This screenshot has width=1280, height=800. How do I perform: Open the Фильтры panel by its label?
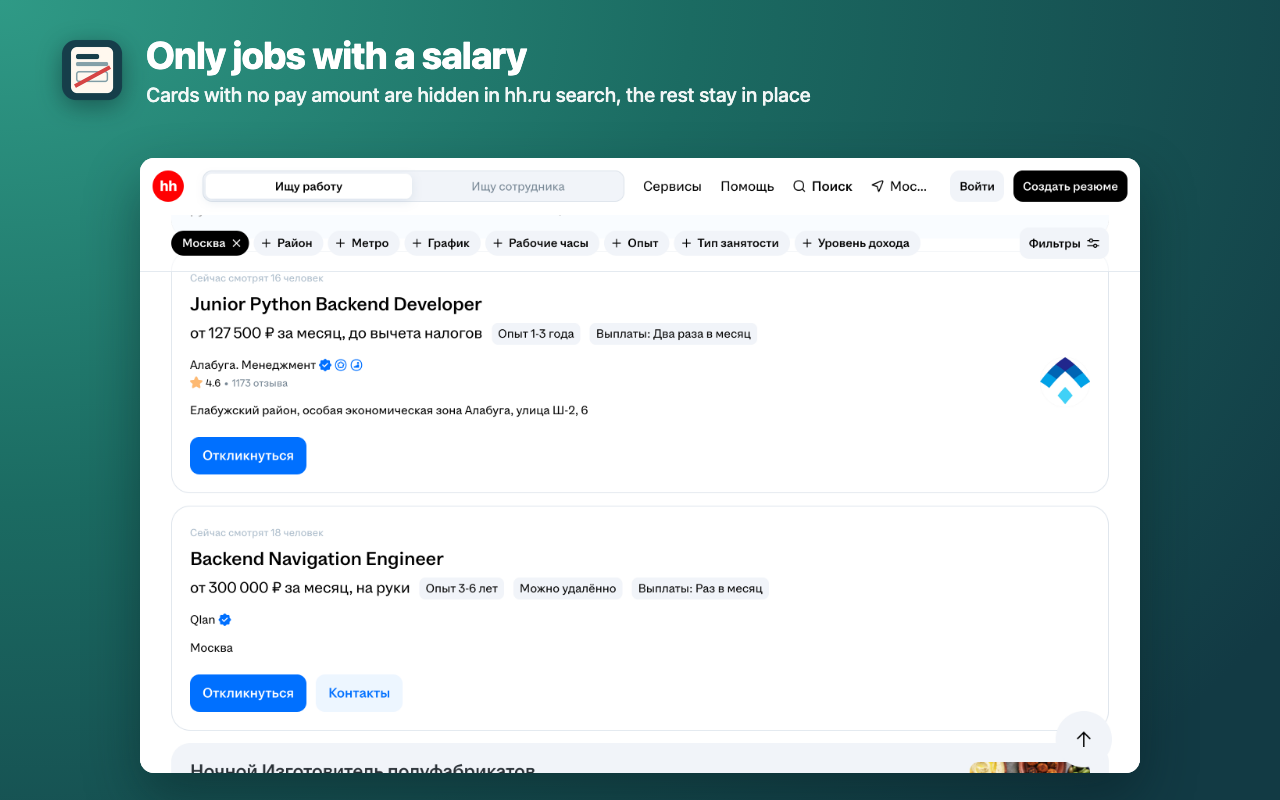pos(1054,243)
